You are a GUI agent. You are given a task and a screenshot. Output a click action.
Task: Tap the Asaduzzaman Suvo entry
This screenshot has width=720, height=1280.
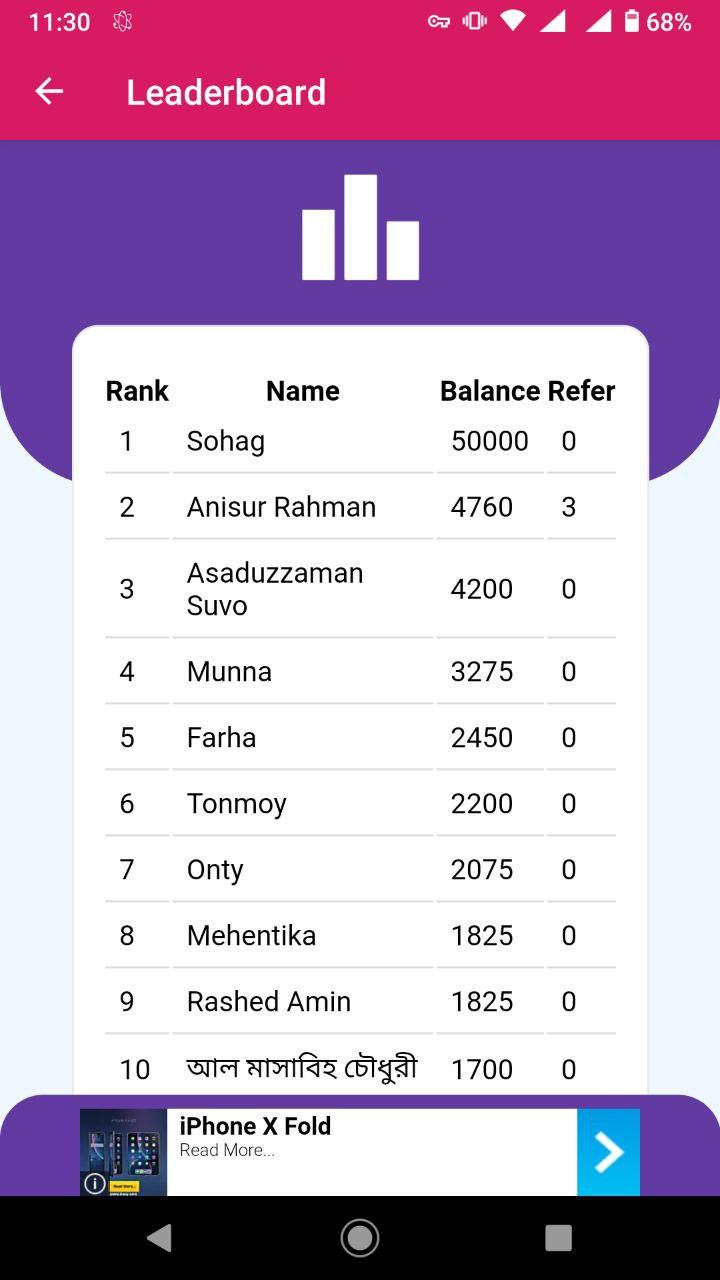tap(275, 589)
